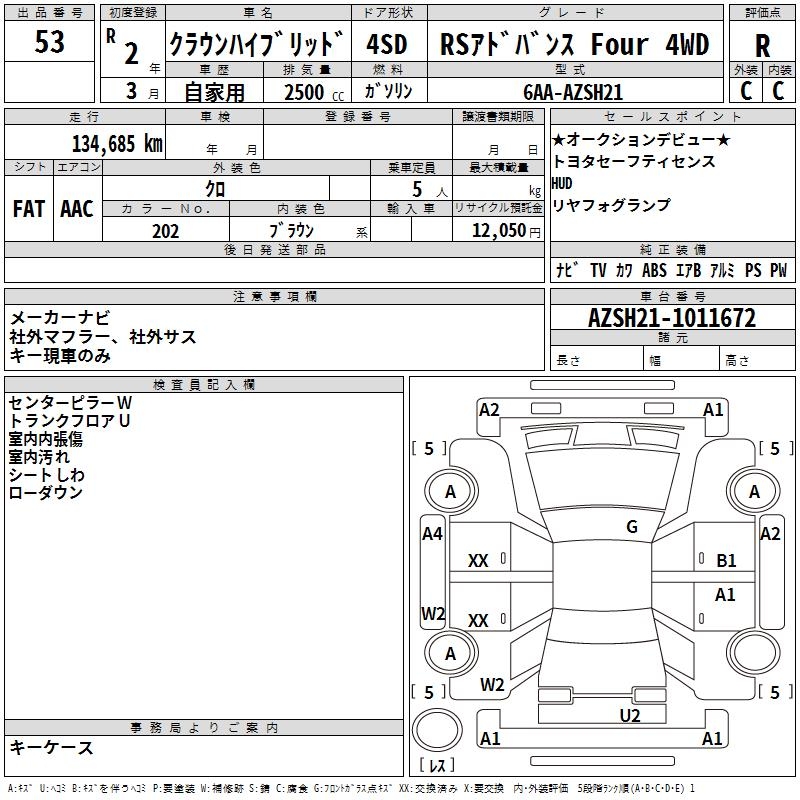Click the A4 mark on the diagram
Image resolution: width=800 pixels, height=800 pixels.
[x=432, y=534]
